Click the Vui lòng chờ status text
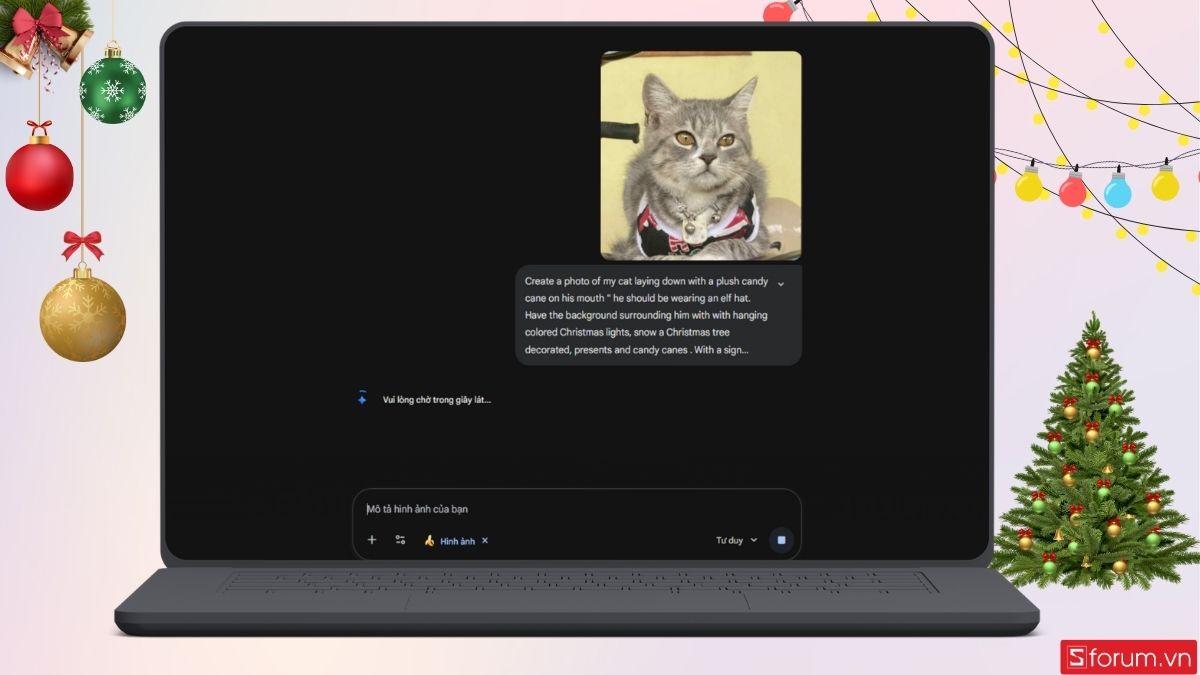Viewport: 1200px width, 675px height. coord(437,400)
